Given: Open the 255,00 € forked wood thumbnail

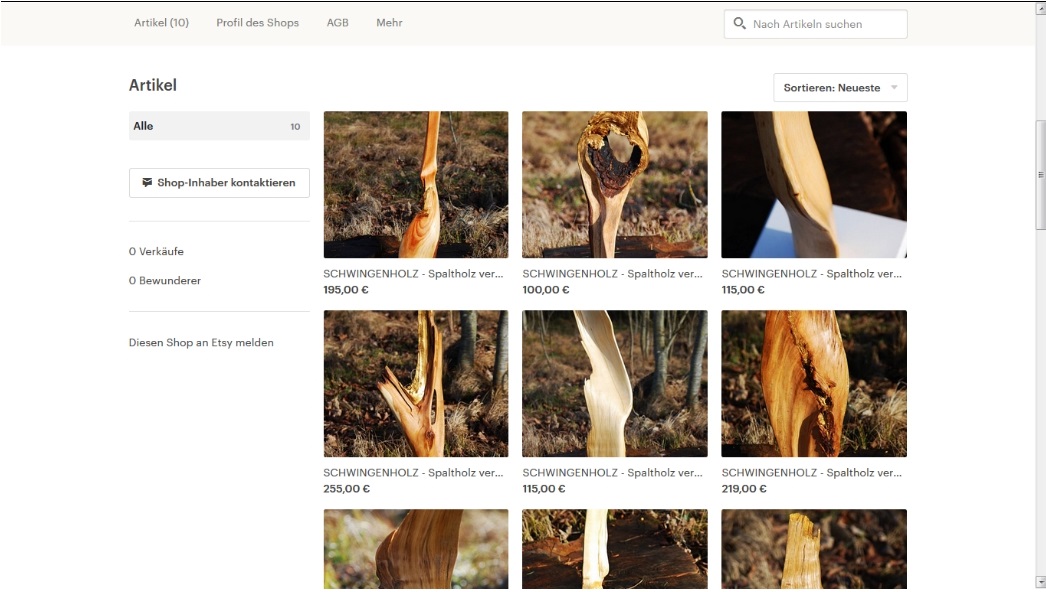Looking at the screenshot, I should pyautogui.click(x=416, y=384).
